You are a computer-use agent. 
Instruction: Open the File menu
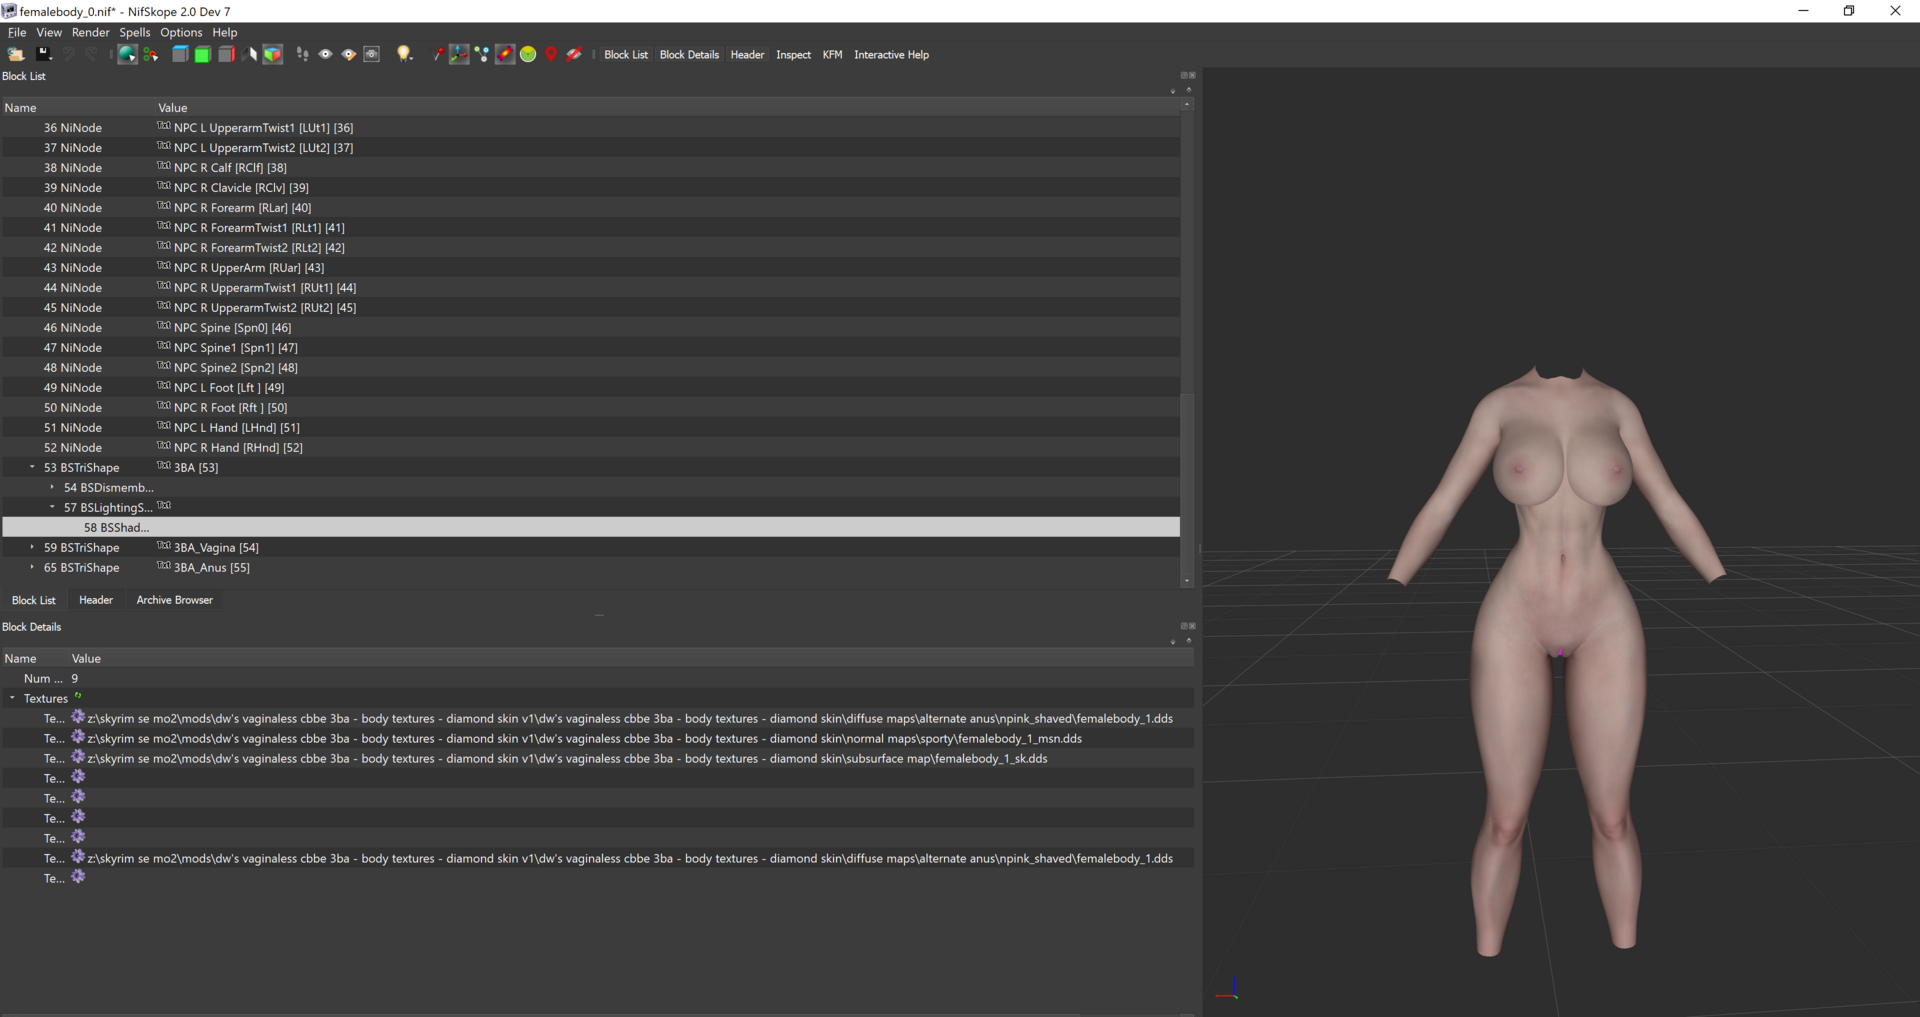click(x=17, y=32)
